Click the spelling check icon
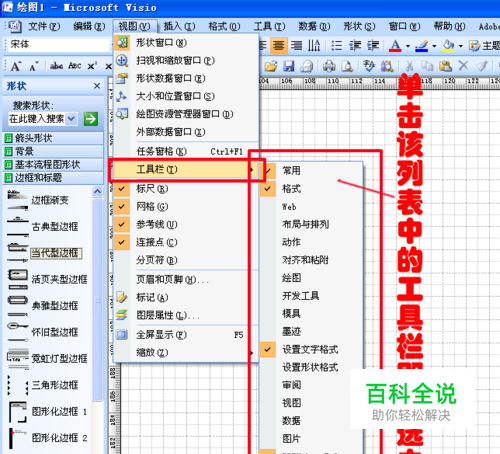This screenshot has width=500, height=454. (369, 66)
